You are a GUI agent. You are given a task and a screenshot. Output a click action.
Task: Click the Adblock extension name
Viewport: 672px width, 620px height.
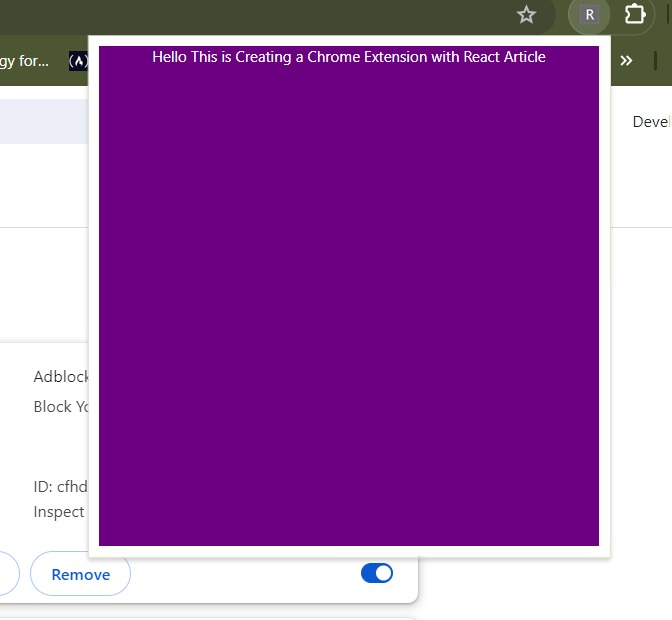point(61,377)
